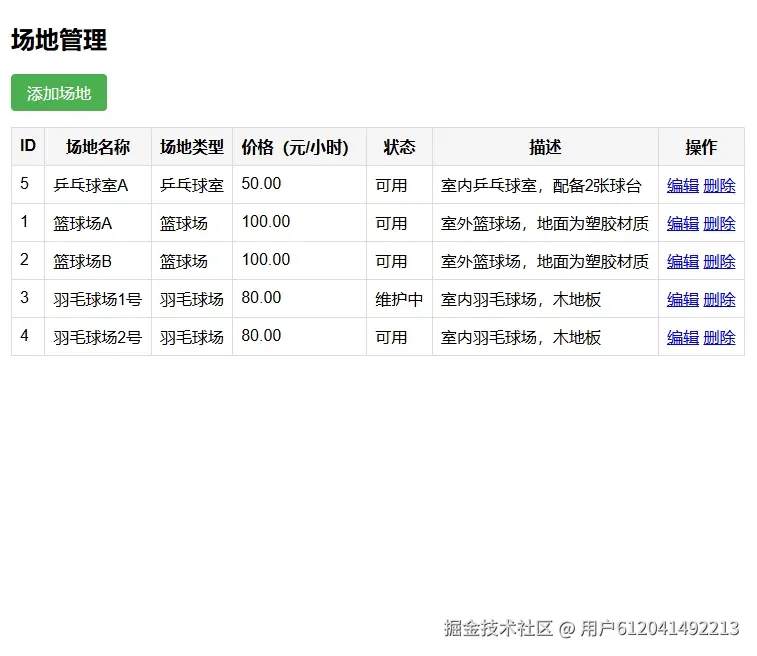The width and height of the screenshot is (757, 656).
Task: Edit the 羽毛球场2号 venue
Action: (683, 337)
